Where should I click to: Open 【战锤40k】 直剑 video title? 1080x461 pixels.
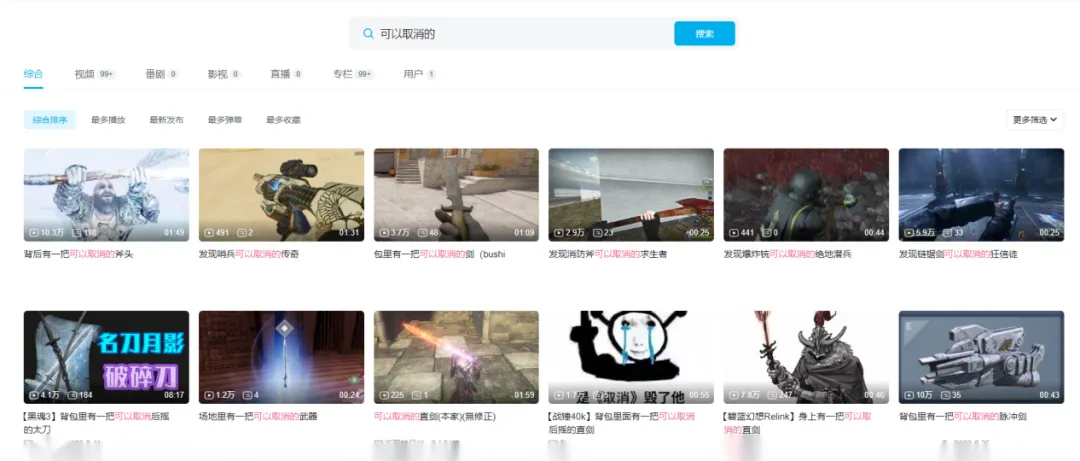point(621,422)
